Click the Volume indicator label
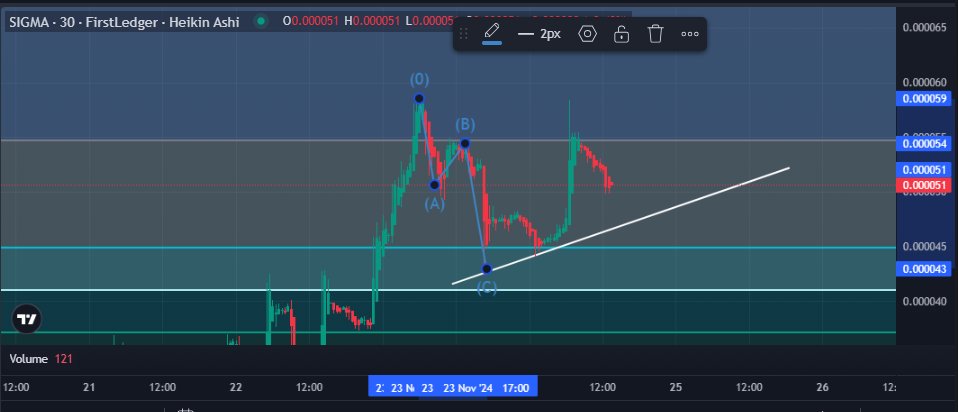The height and width of the screenshot is (412, 958). pos(29,359)
